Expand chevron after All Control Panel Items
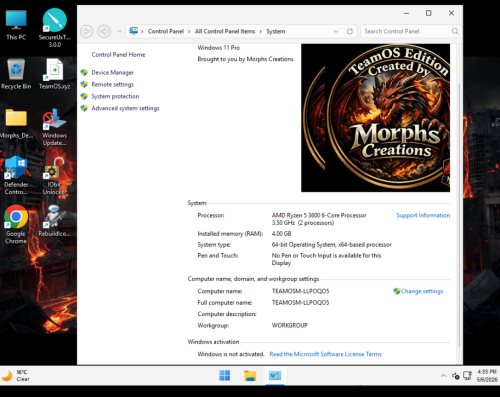This screenshot has width=500, height=397. coord(261,31)
